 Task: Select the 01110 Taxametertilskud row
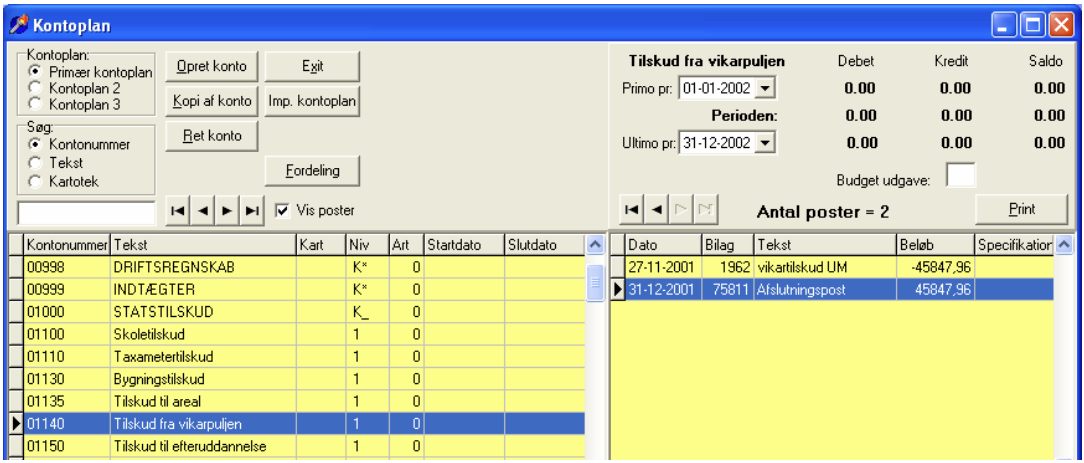click(x=296, y=357)
